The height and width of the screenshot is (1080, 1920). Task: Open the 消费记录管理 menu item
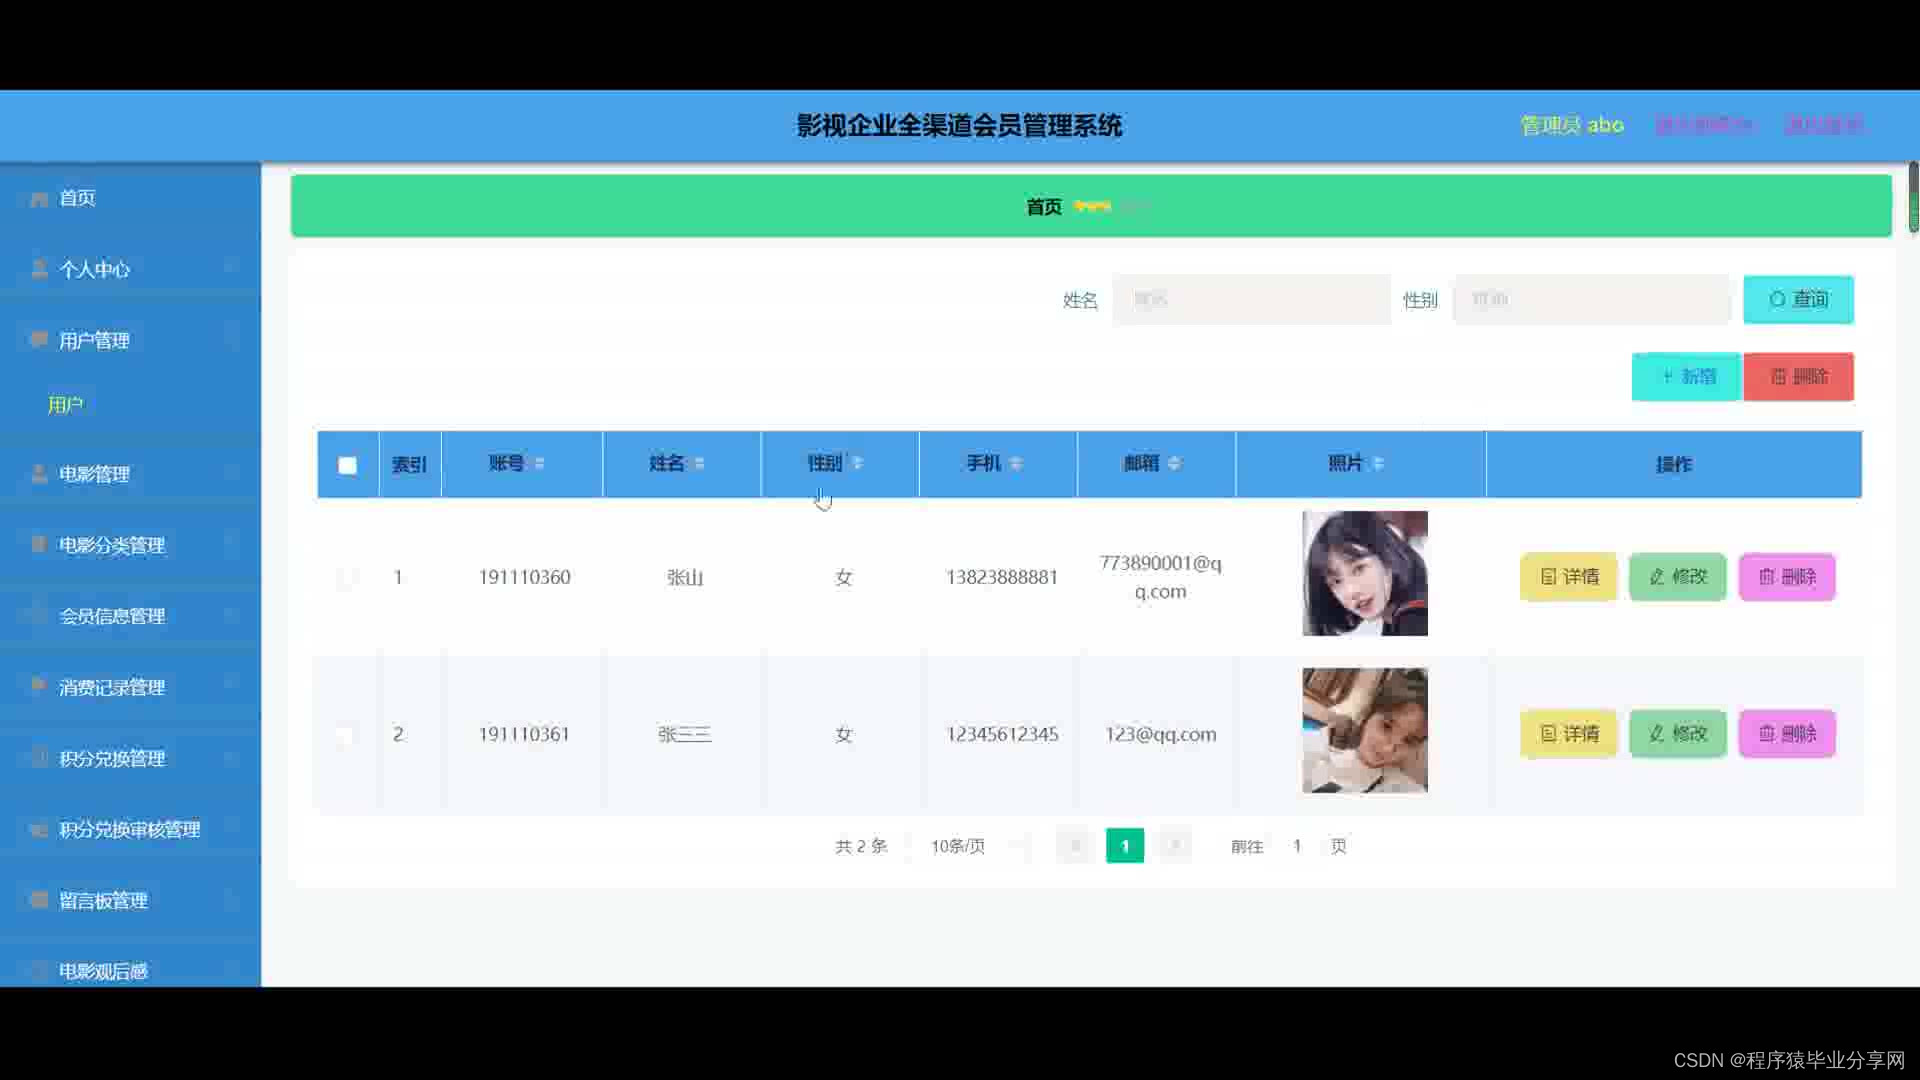(112, 687)
